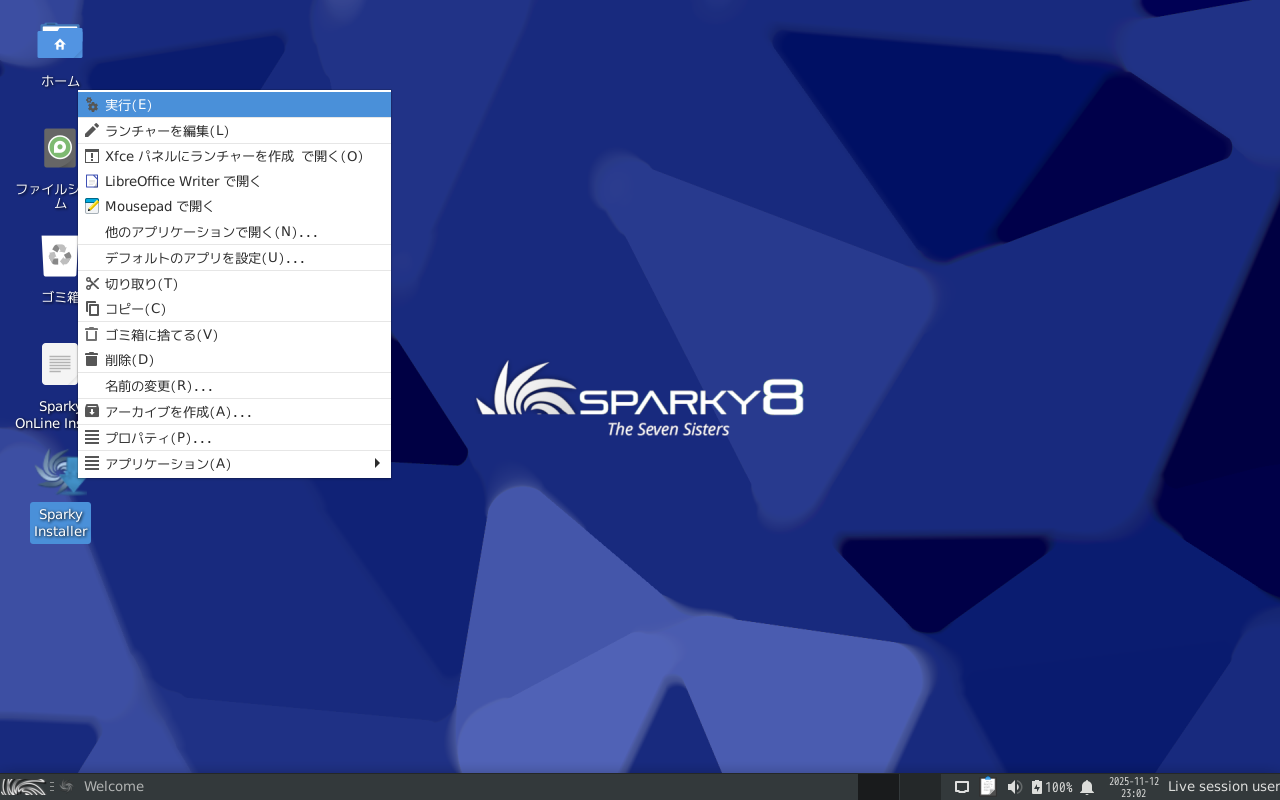Expand the アプリケーション(A) submenu arrow
The image size is (1280, 800).
pos(377,463)
